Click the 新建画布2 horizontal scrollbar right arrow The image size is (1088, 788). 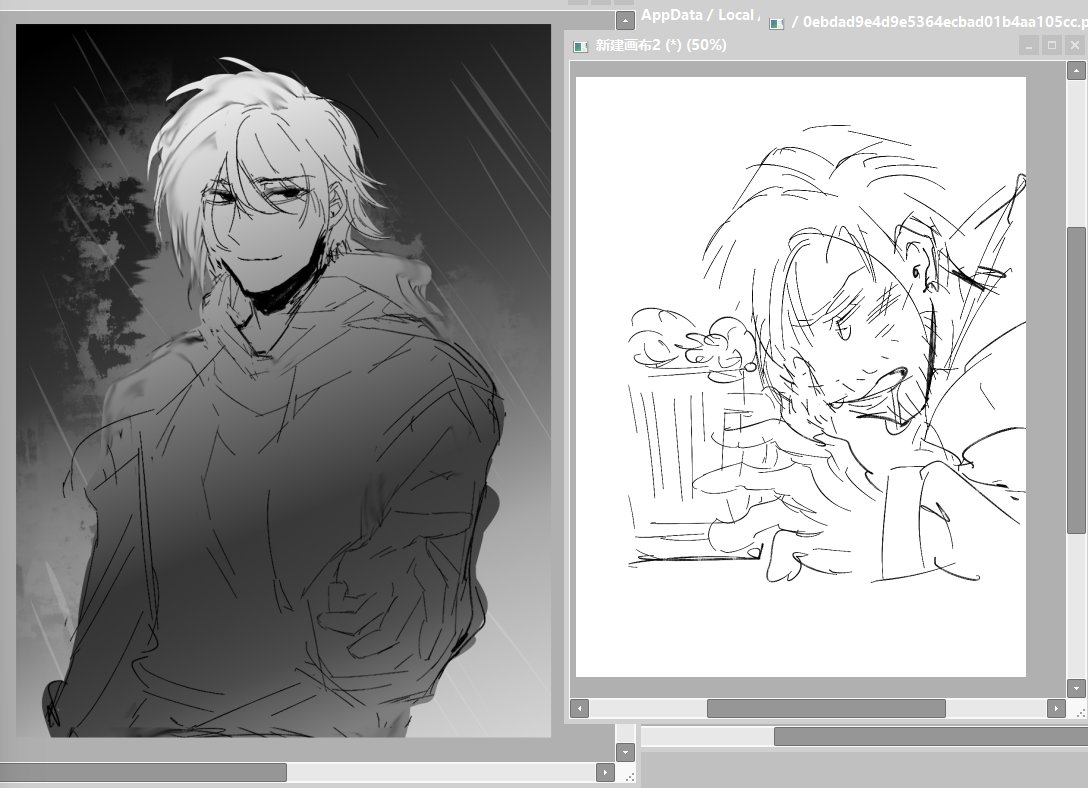tap(1056, 708)
